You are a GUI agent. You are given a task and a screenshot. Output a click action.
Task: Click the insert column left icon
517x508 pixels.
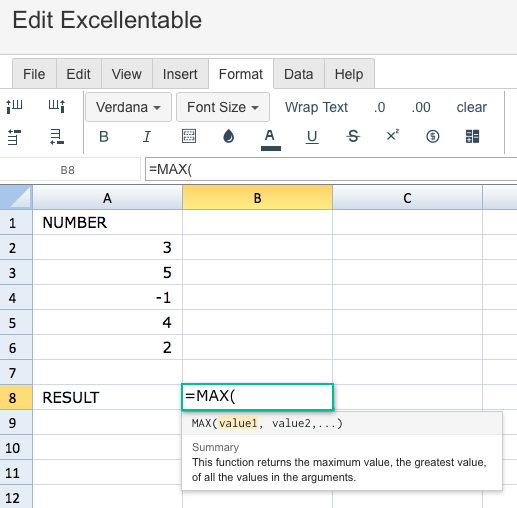tap(14, 106)
